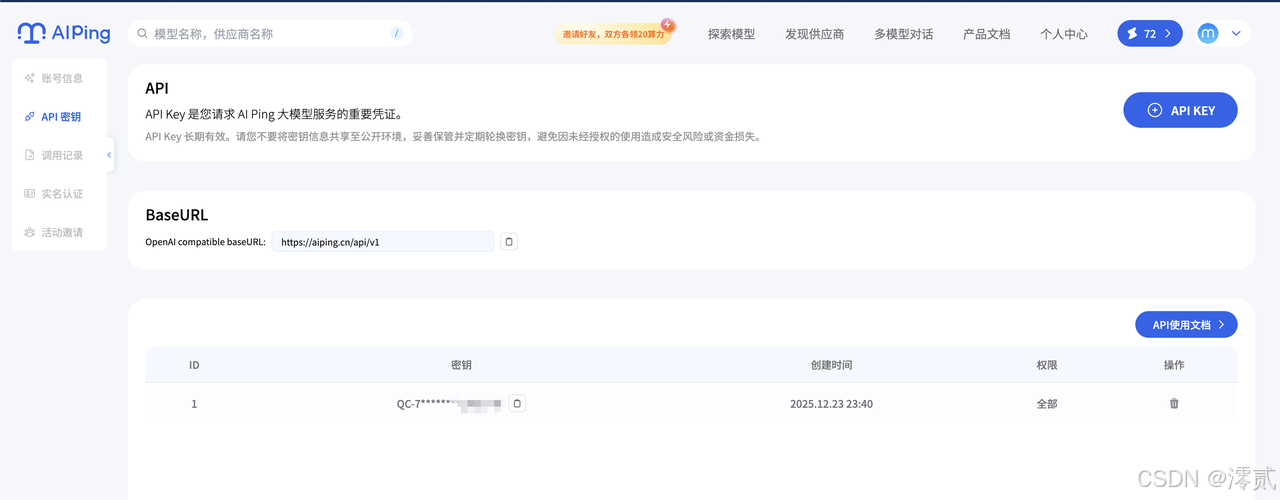Click the ID column header
This screenshot has height=500, width=1280.
click(194, 365)
